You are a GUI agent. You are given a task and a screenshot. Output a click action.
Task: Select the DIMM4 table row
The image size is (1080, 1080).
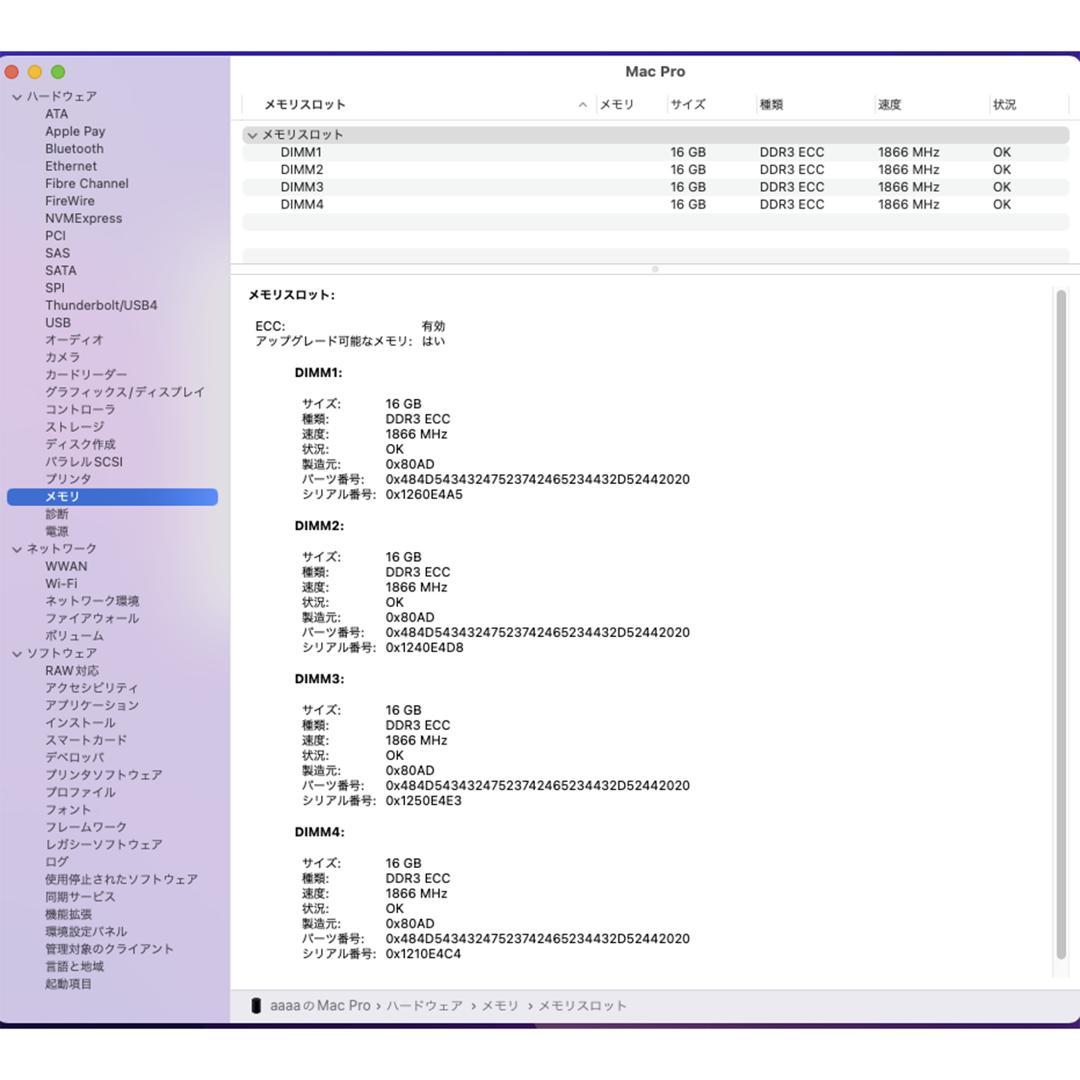(655, 205)
